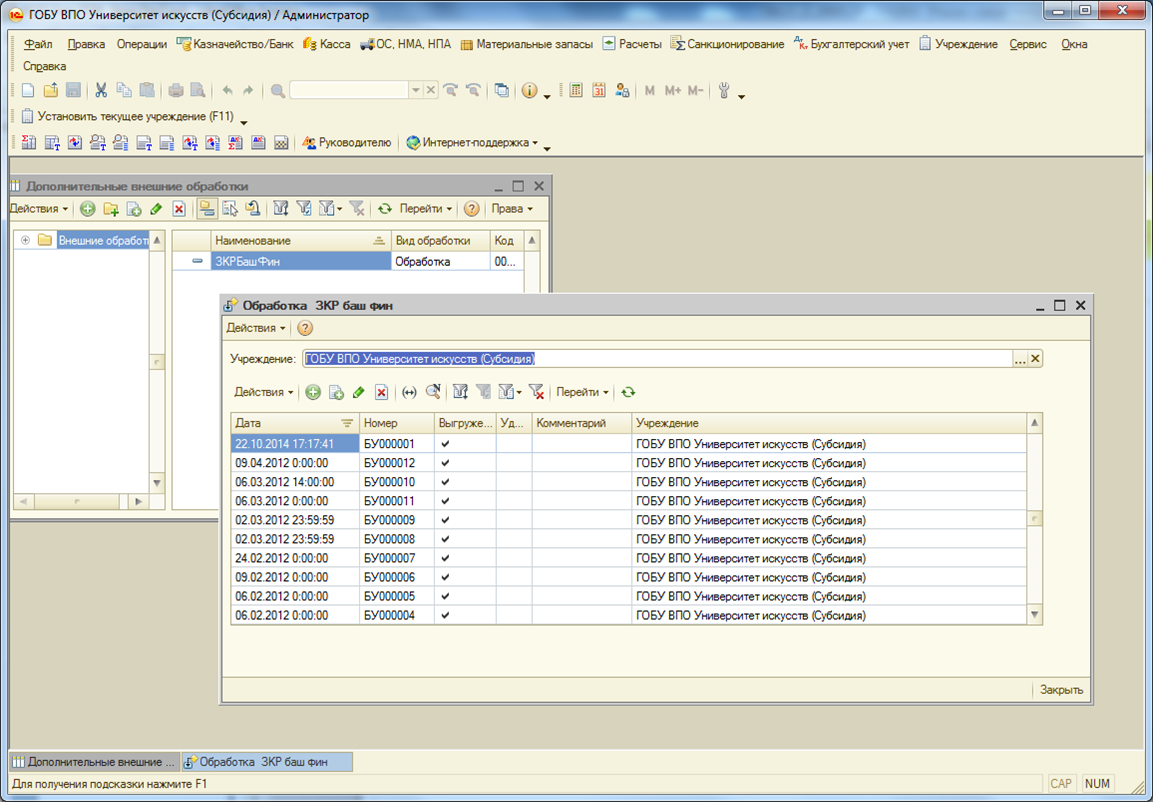1153x802 pixels.
Task: Open help icon next to Права dropdown
Action: pyautogui.click(x=471, y=209)
